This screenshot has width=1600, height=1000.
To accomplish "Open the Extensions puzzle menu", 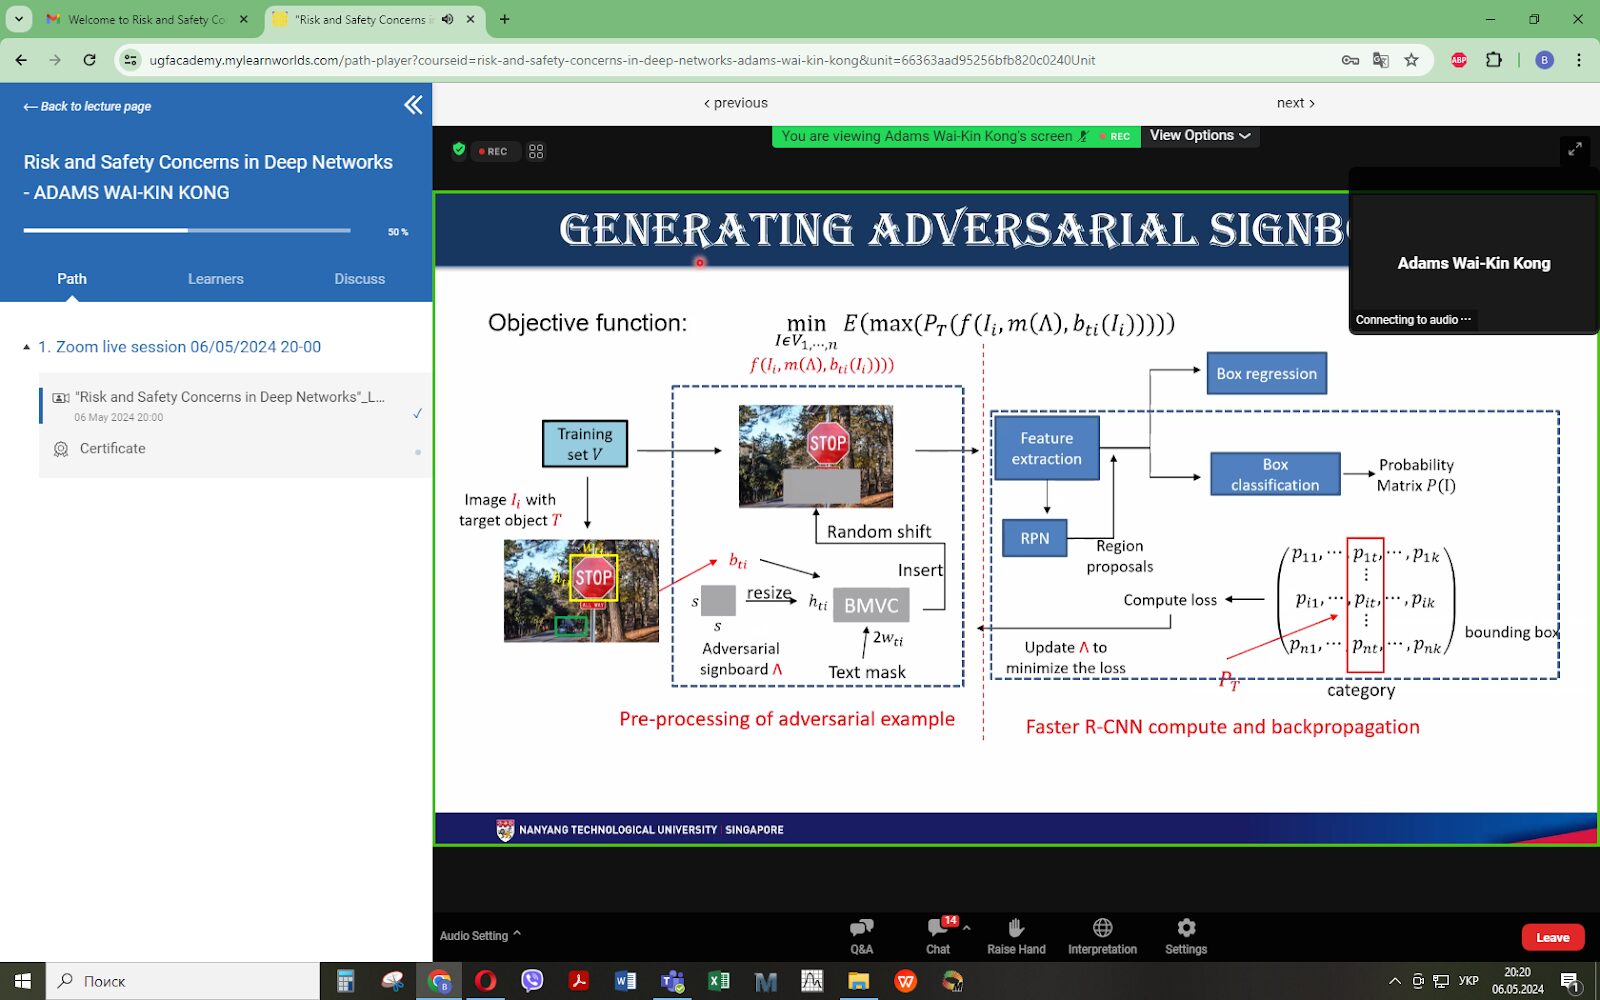I will [1493, 60].
